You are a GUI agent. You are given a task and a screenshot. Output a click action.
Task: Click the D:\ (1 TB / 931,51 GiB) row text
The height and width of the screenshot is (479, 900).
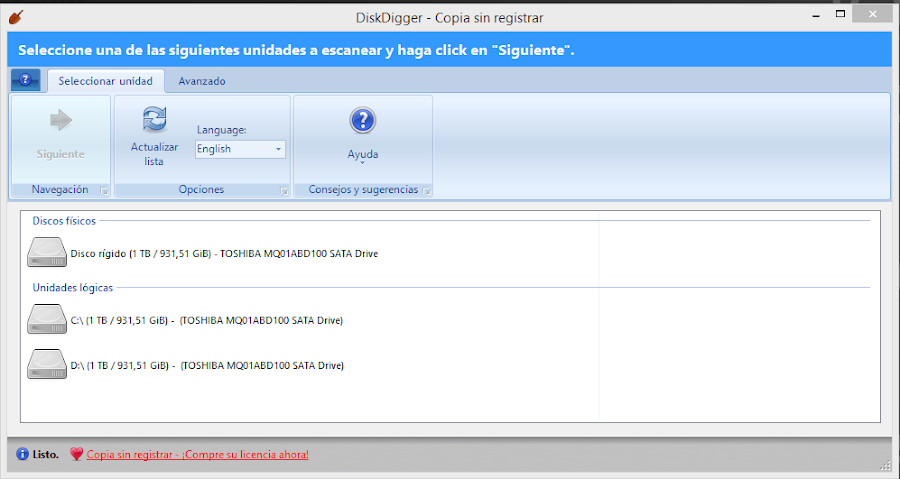[x=207, y=365]
